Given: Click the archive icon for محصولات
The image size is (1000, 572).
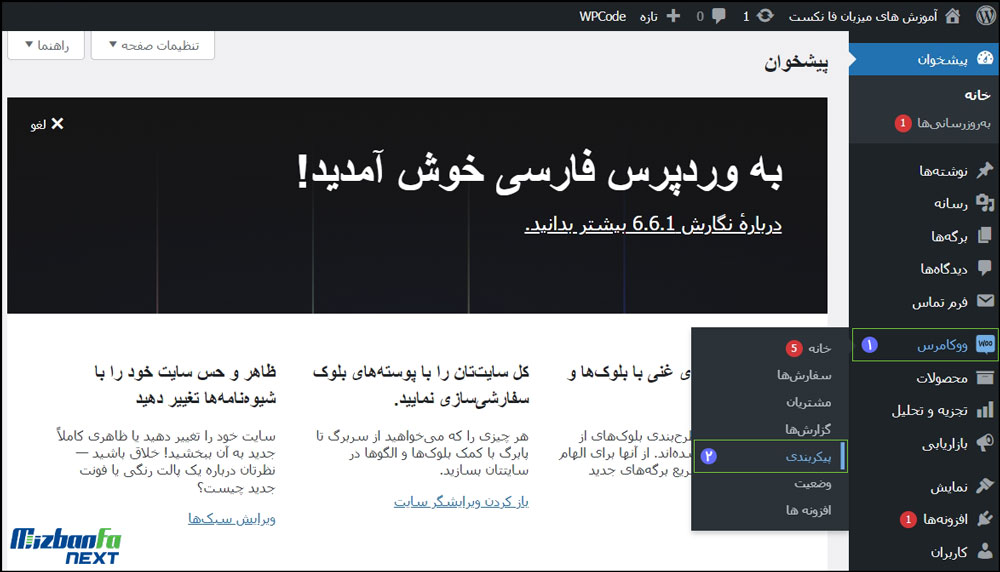Looking at the screenshot, I should click(985, 378).
